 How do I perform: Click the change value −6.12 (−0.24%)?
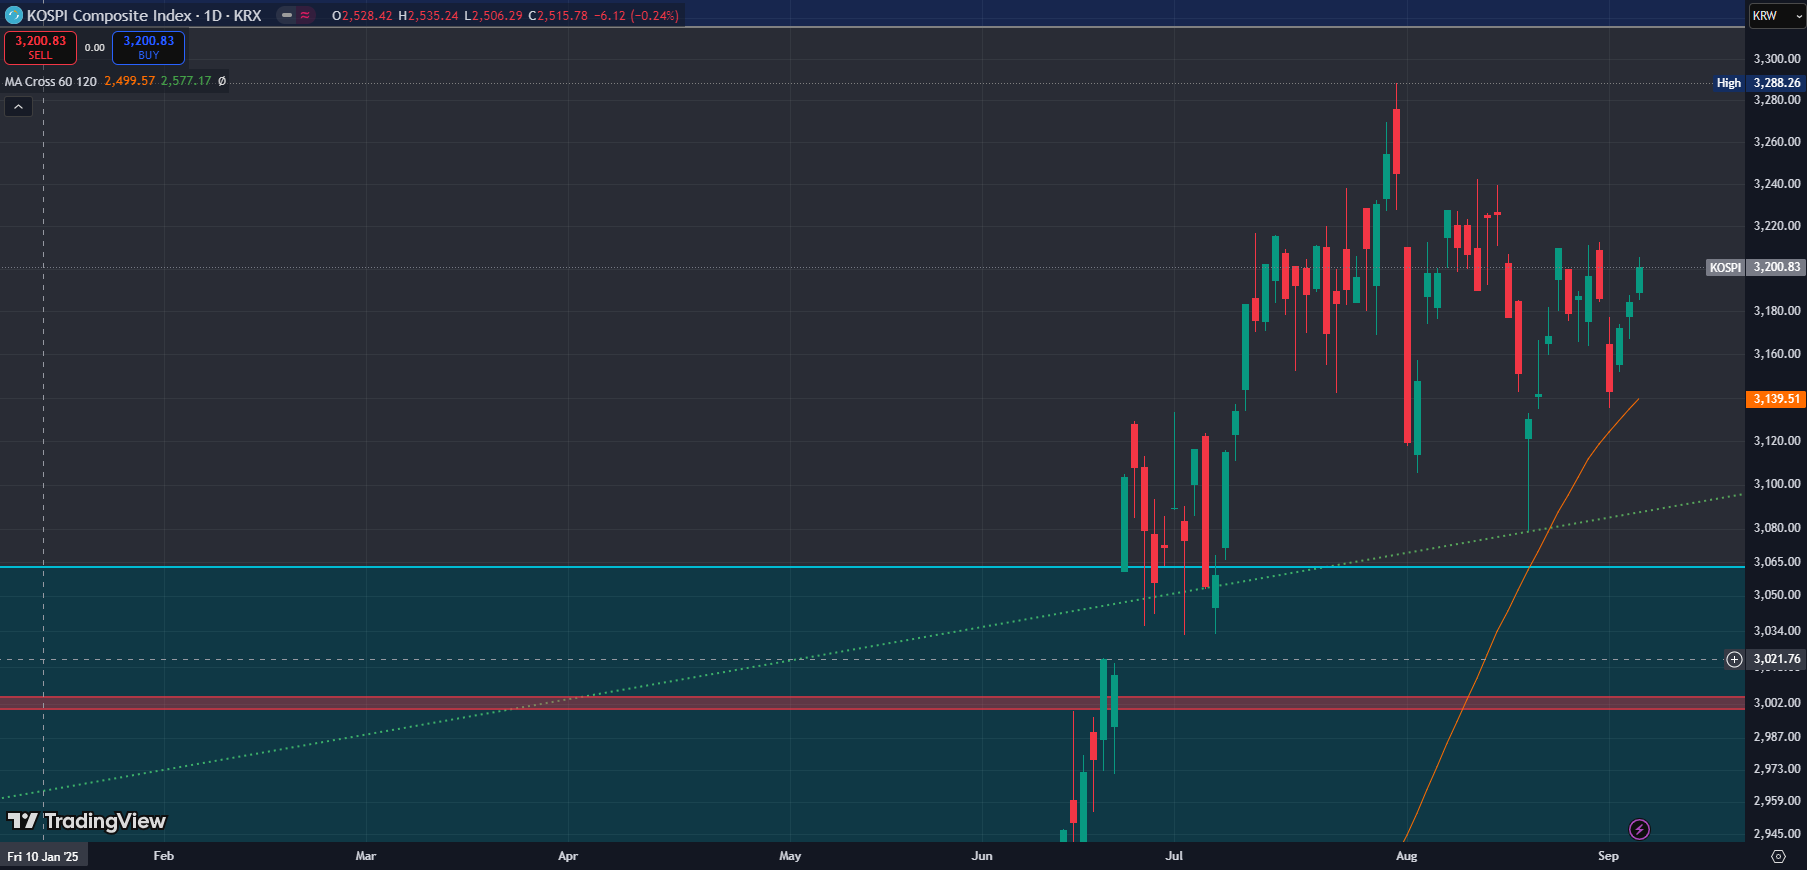coord(636,16)
